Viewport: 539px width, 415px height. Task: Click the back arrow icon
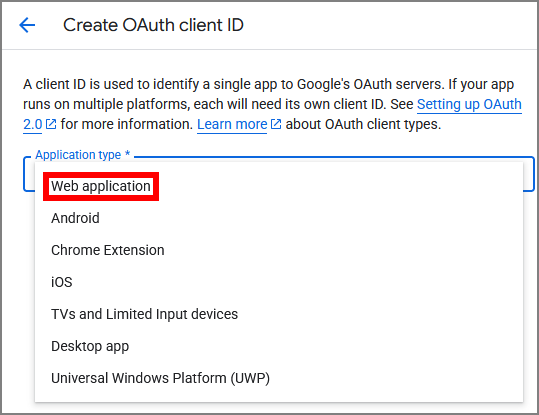27,25
